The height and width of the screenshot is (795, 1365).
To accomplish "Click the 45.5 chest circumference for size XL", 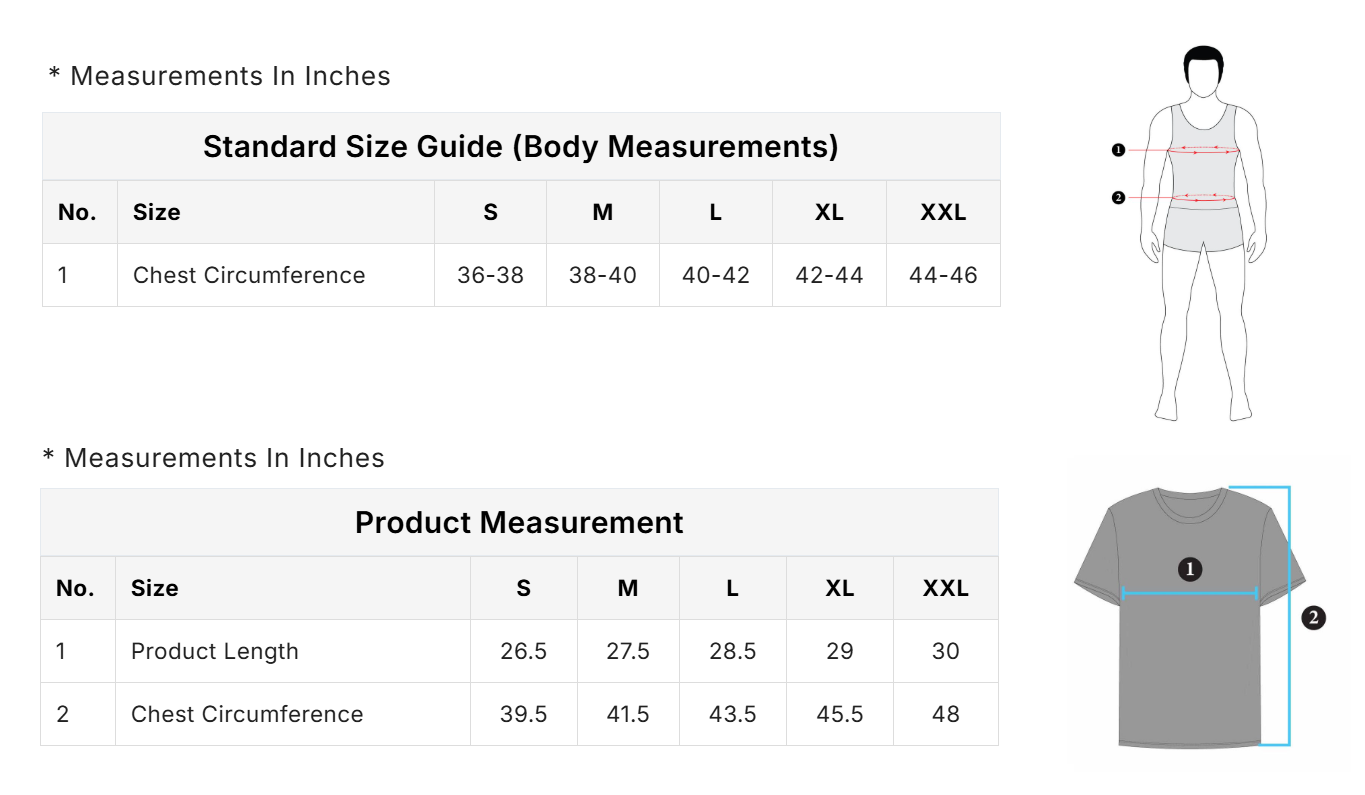I will tap(840, 714).
